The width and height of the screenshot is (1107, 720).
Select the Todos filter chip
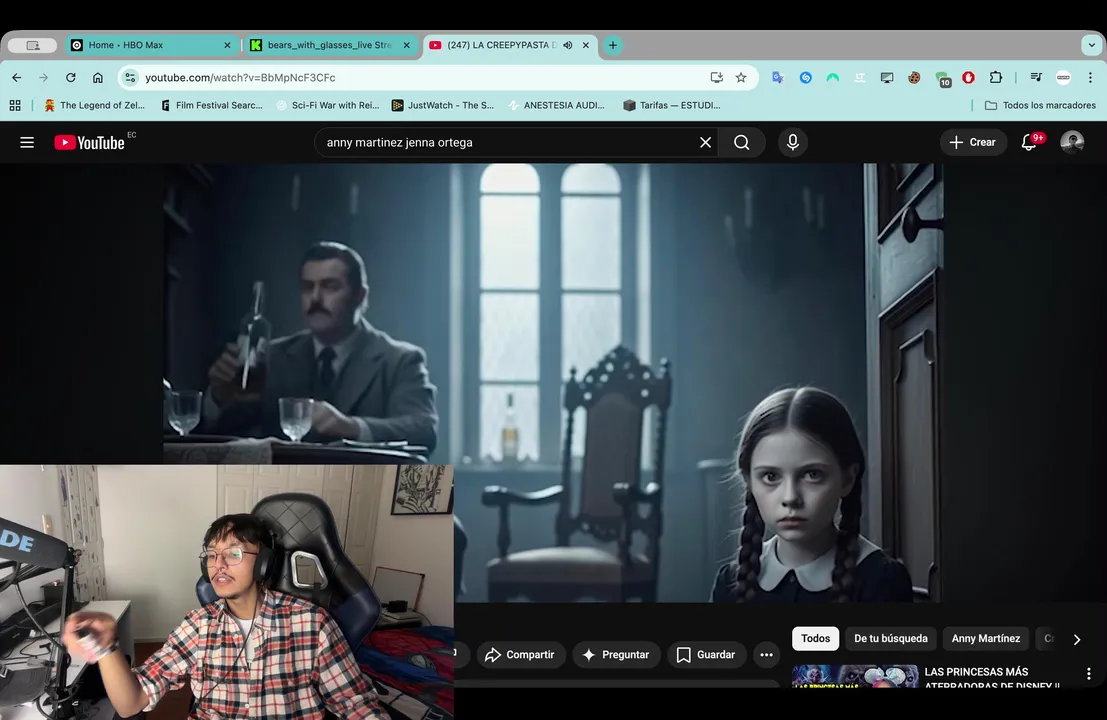tap(815, 638)
